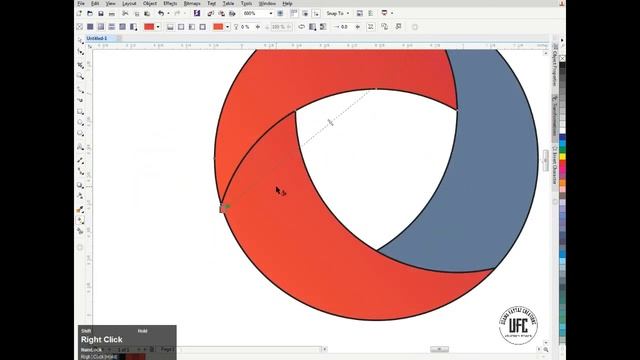Open the Application Launcher dropdown arrow
640x360 pixels.
[392, 13]
